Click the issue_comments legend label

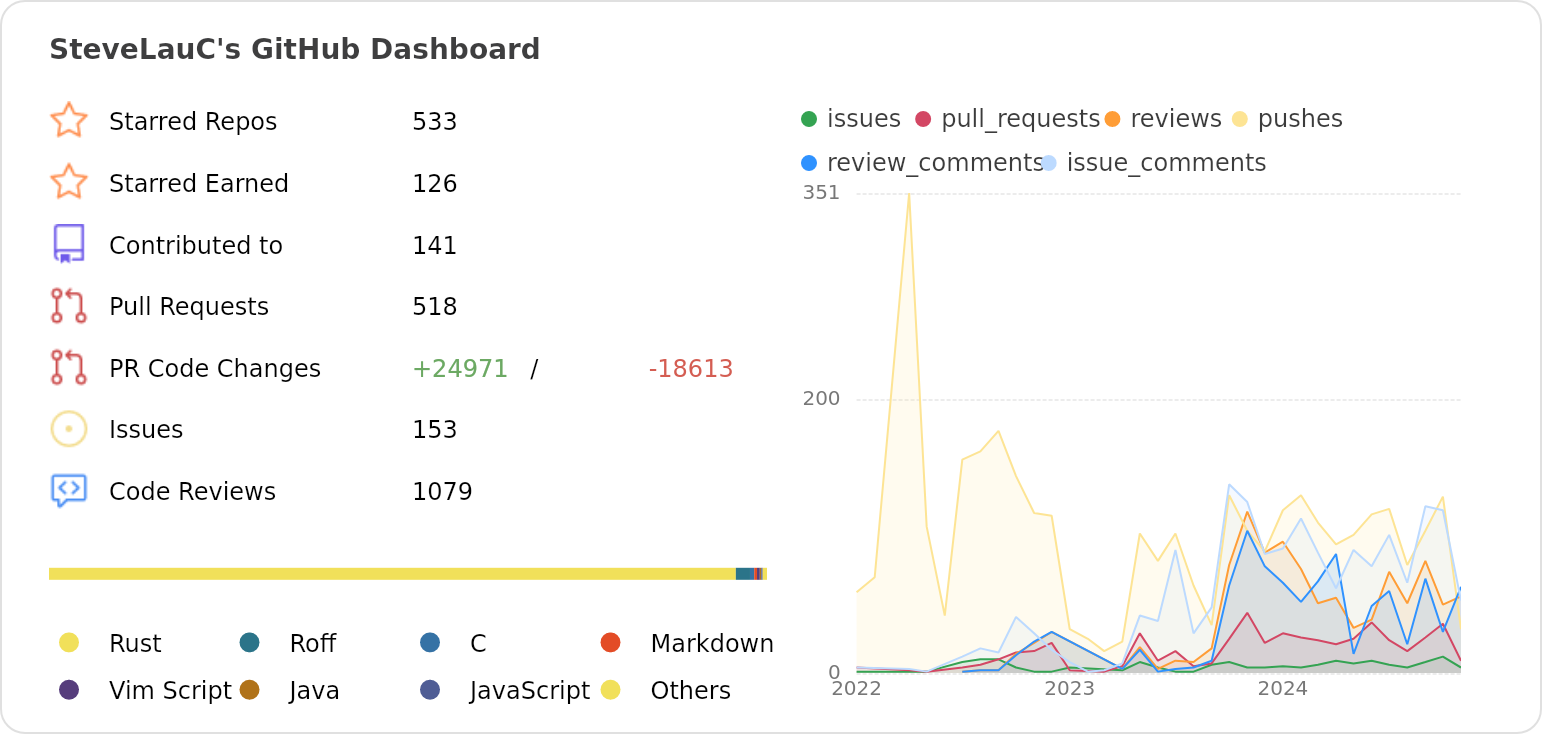(1167, 162)
